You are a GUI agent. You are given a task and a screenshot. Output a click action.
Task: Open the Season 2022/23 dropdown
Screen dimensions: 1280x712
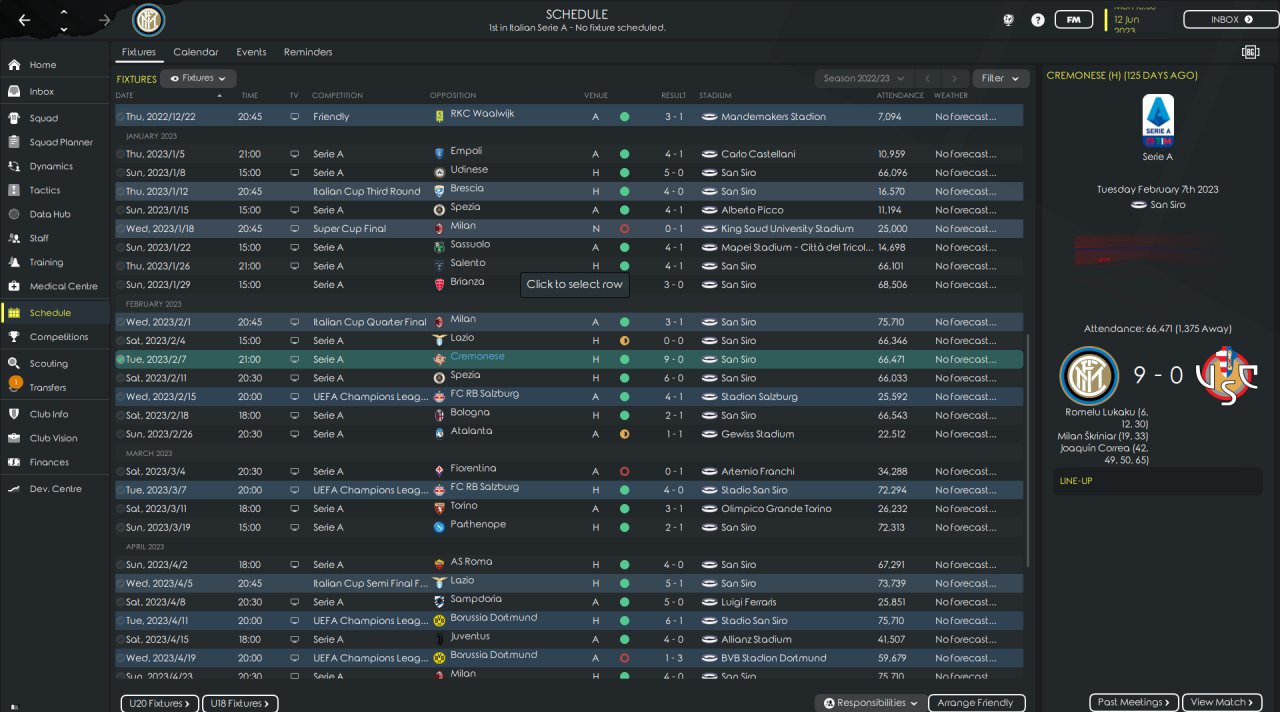tap(865, 78)
